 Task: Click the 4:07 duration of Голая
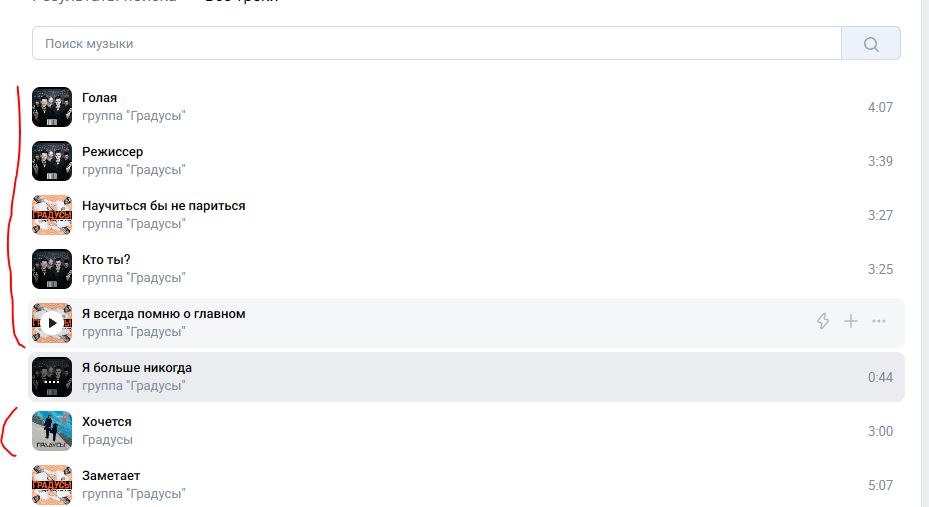point(880,107)
